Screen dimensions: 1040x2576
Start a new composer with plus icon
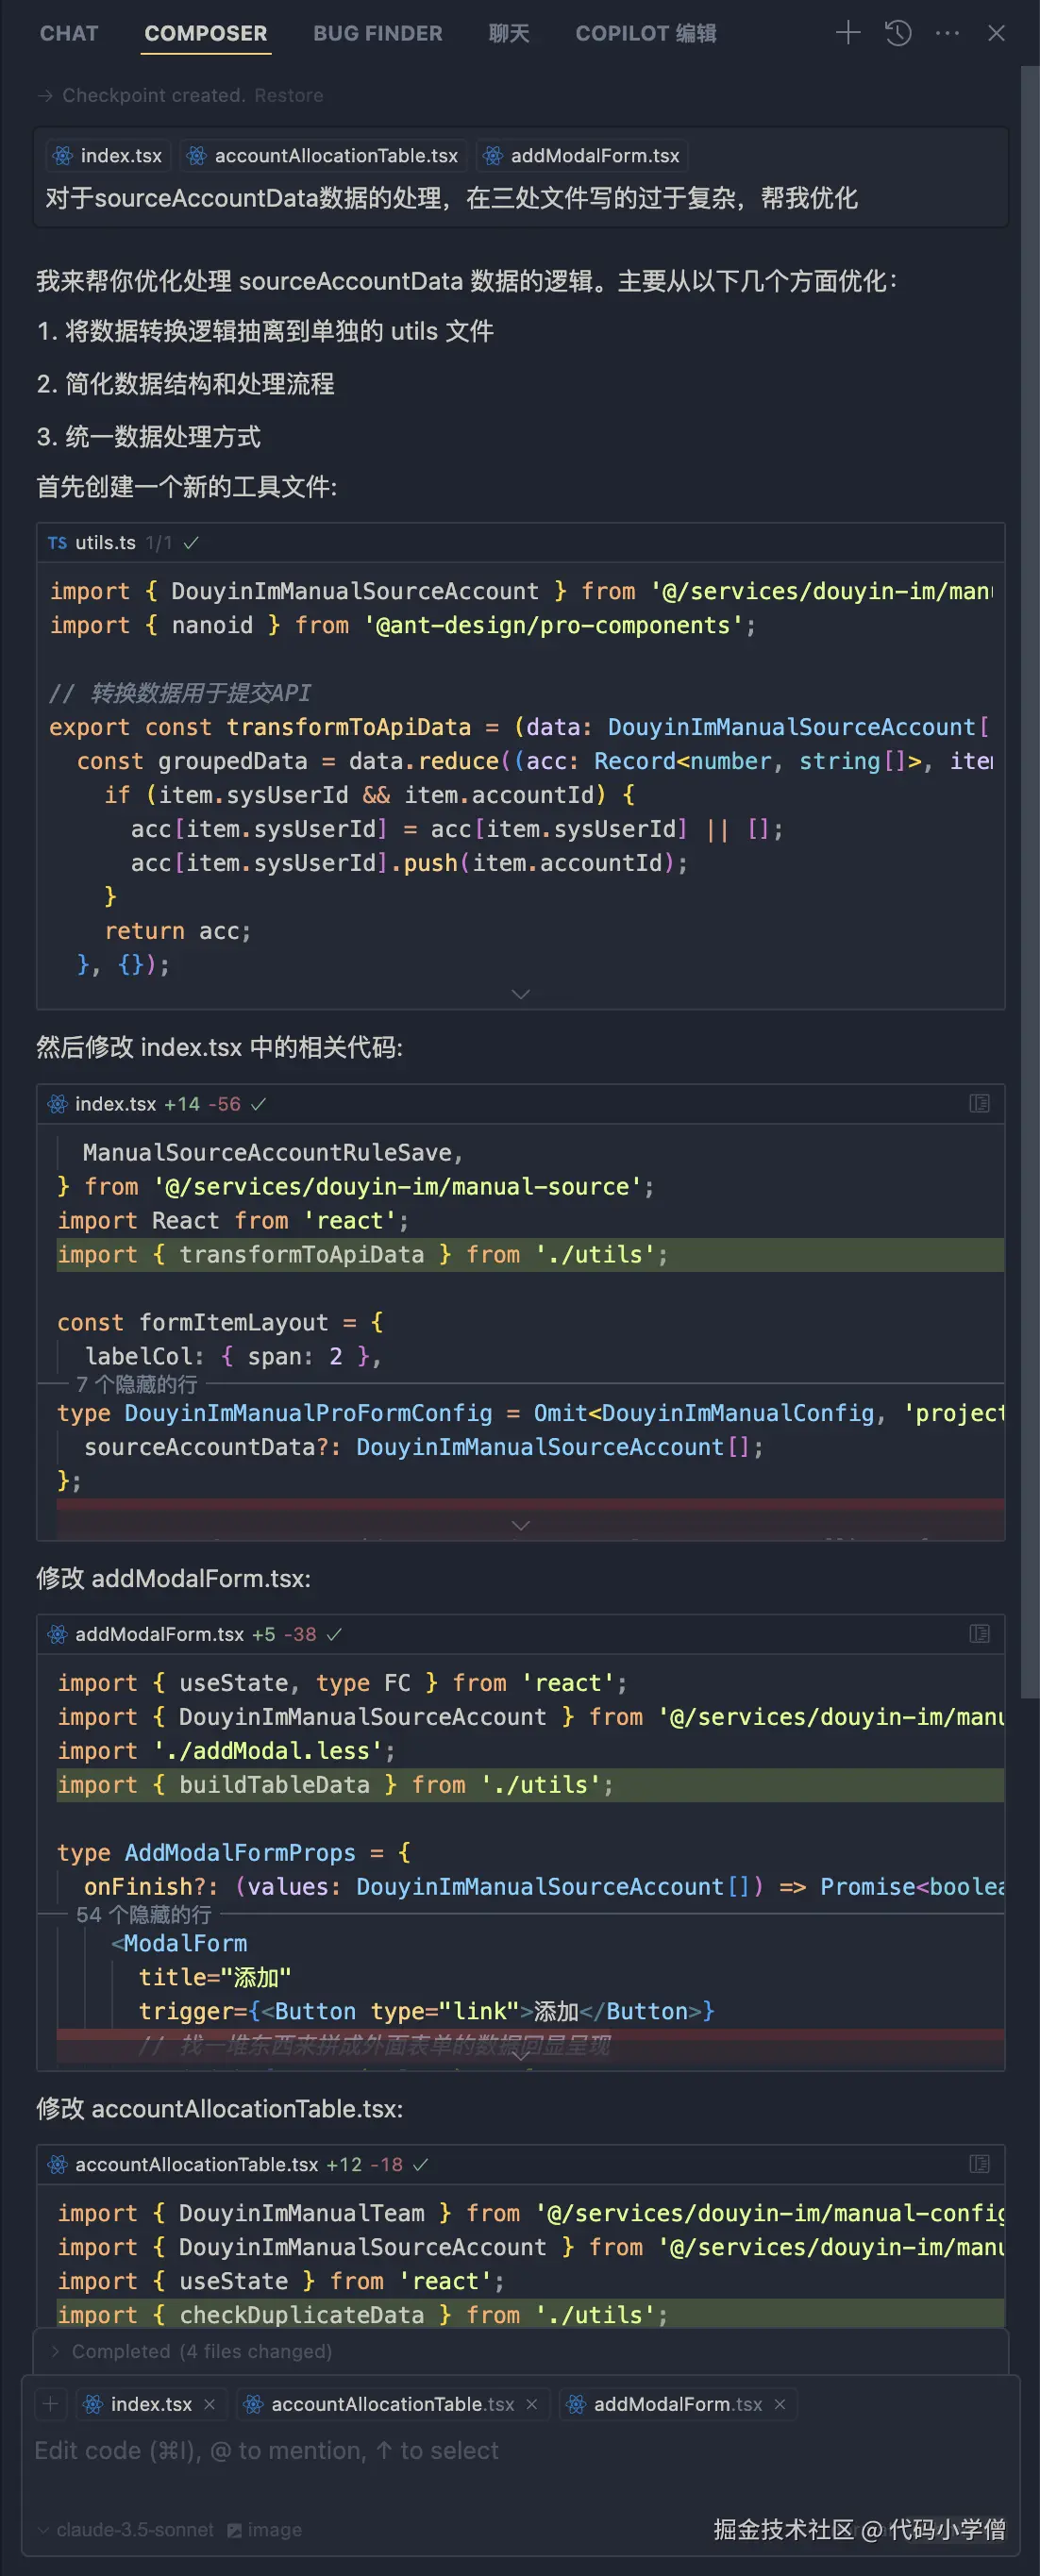[847, 33]
